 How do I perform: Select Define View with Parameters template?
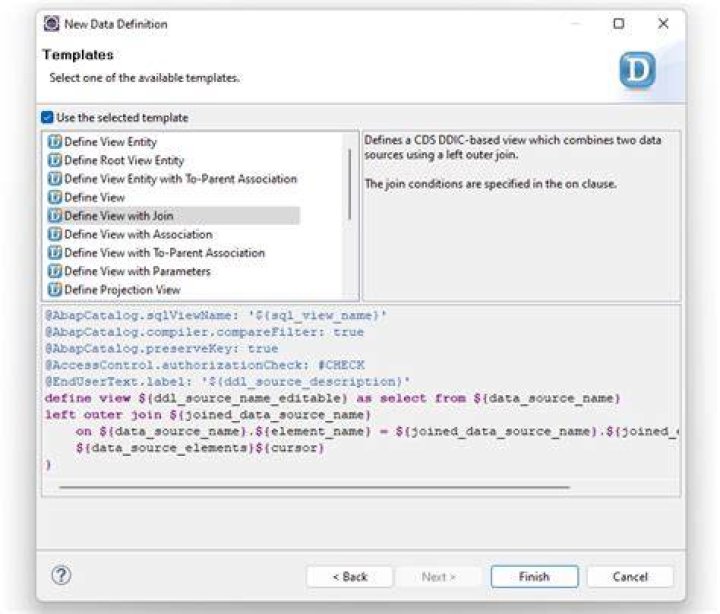(x=137, y=271)
